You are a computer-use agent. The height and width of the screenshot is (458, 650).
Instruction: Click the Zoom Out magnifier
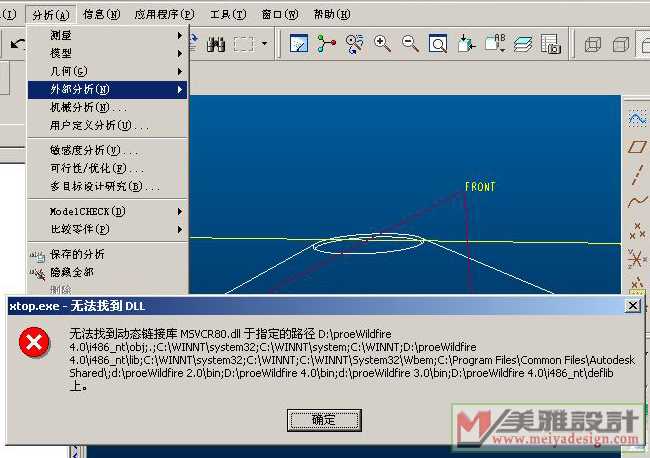click(x=410, y=44)
